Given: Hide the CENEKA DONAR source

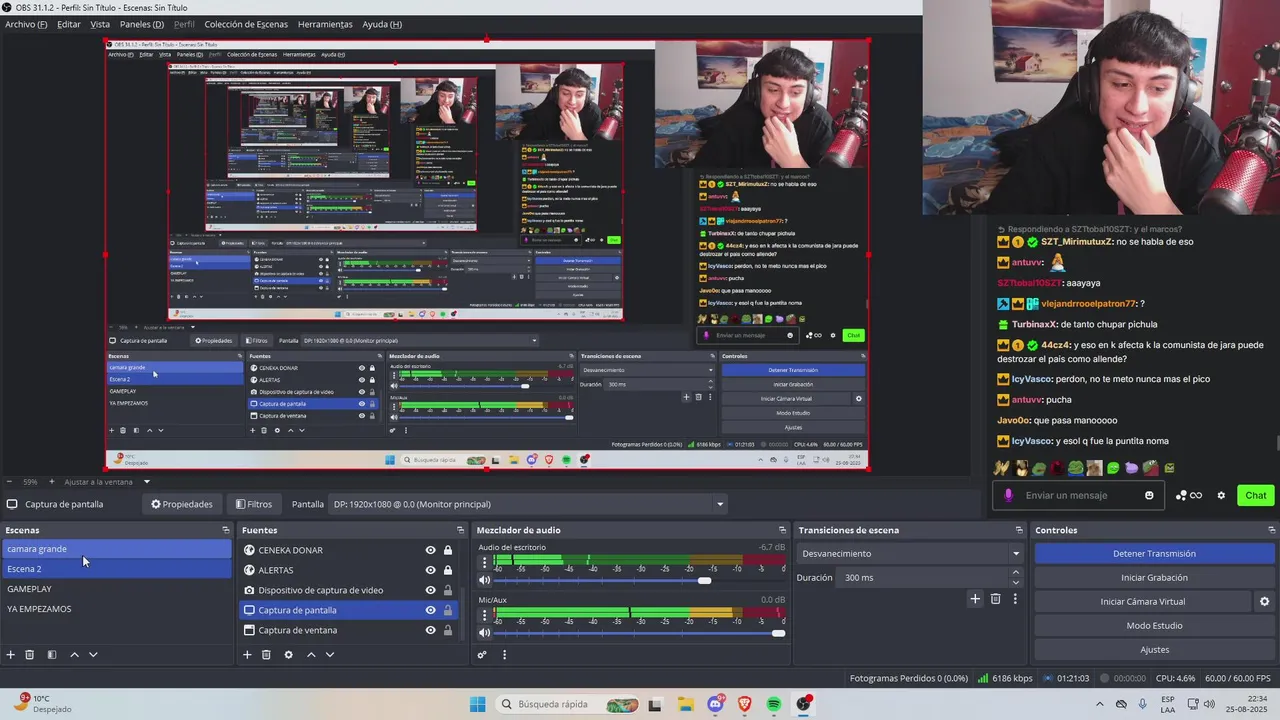Looking at the screenshot, I should (431, 550).
